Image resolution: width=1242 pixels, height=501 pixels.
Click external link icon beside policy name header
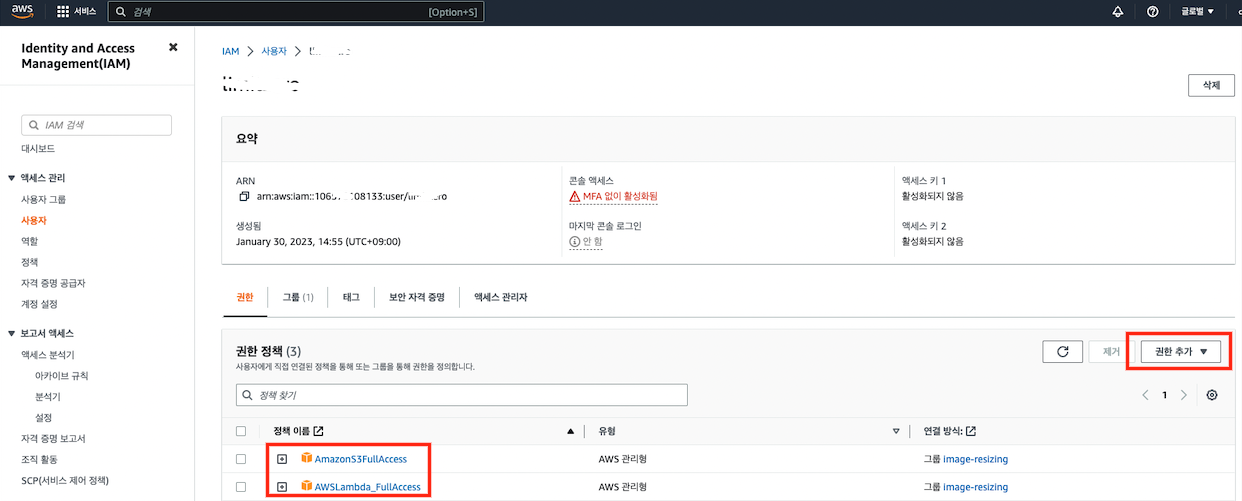pyautogui.click(x=318, y=431)
